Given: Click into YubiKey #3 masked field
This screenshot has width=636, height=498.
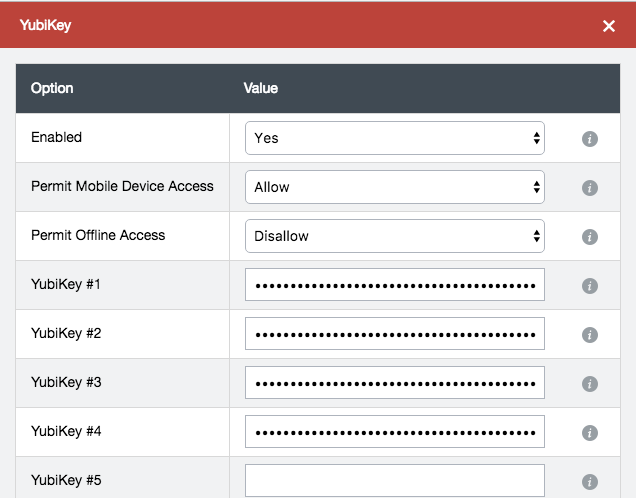Looking at the screenshot, I should pyautogui.click(x=395, y=383).
